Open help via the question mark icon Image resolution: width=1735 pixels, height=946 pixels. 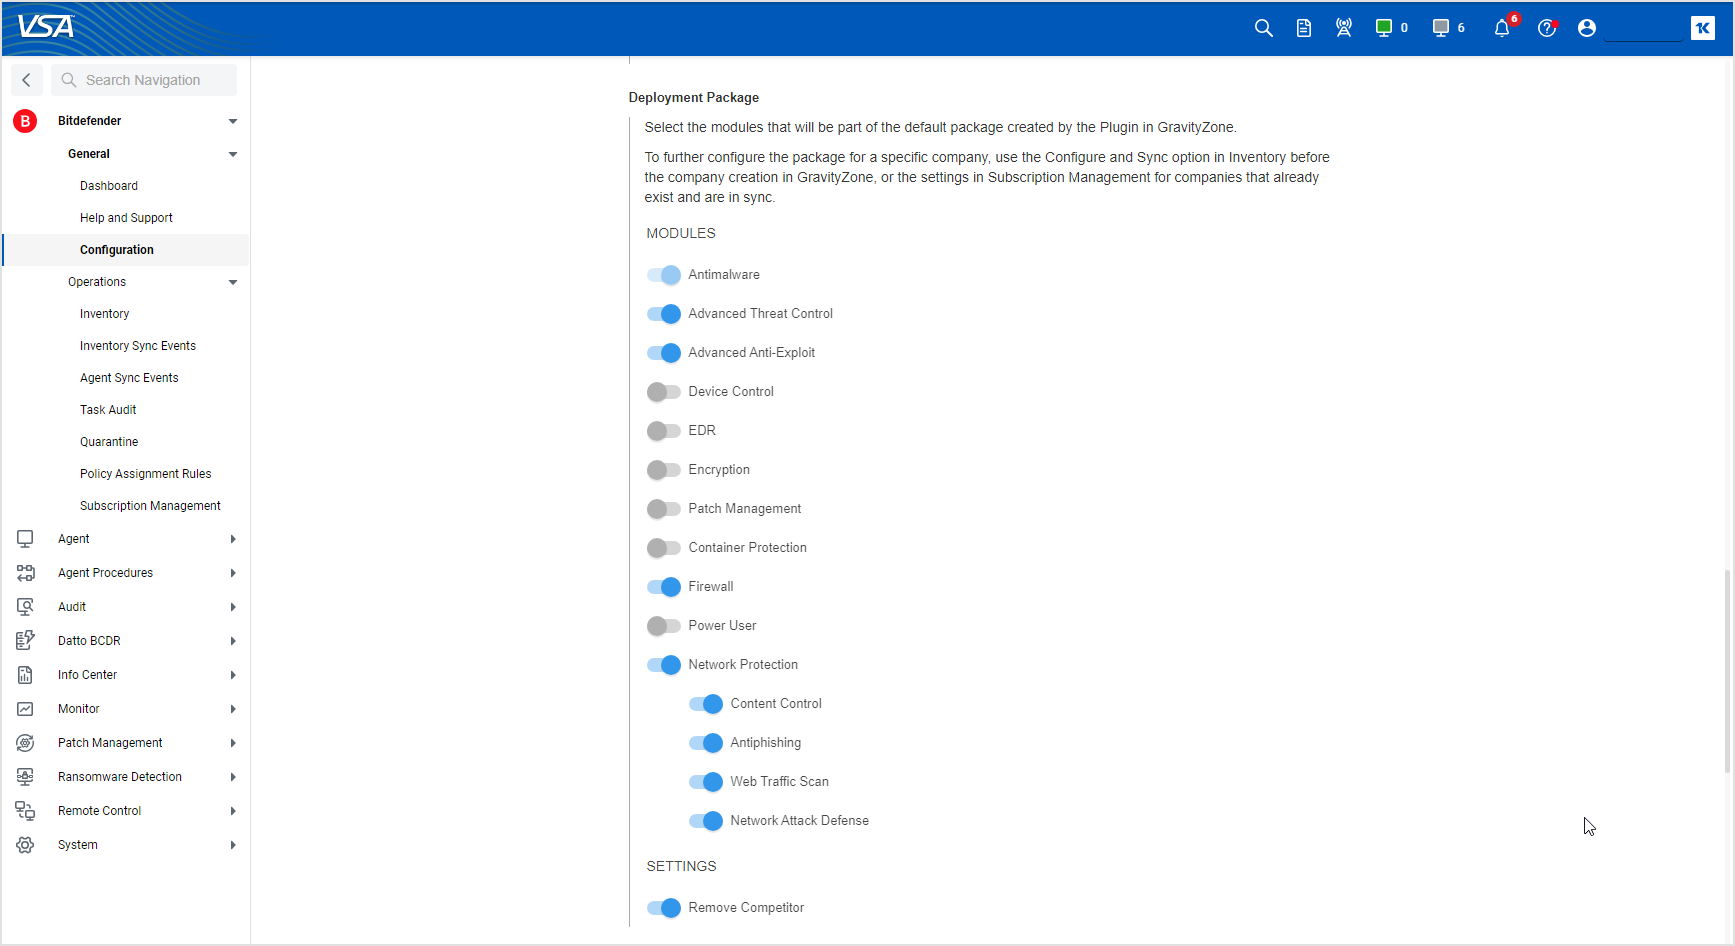[1546, 28]
